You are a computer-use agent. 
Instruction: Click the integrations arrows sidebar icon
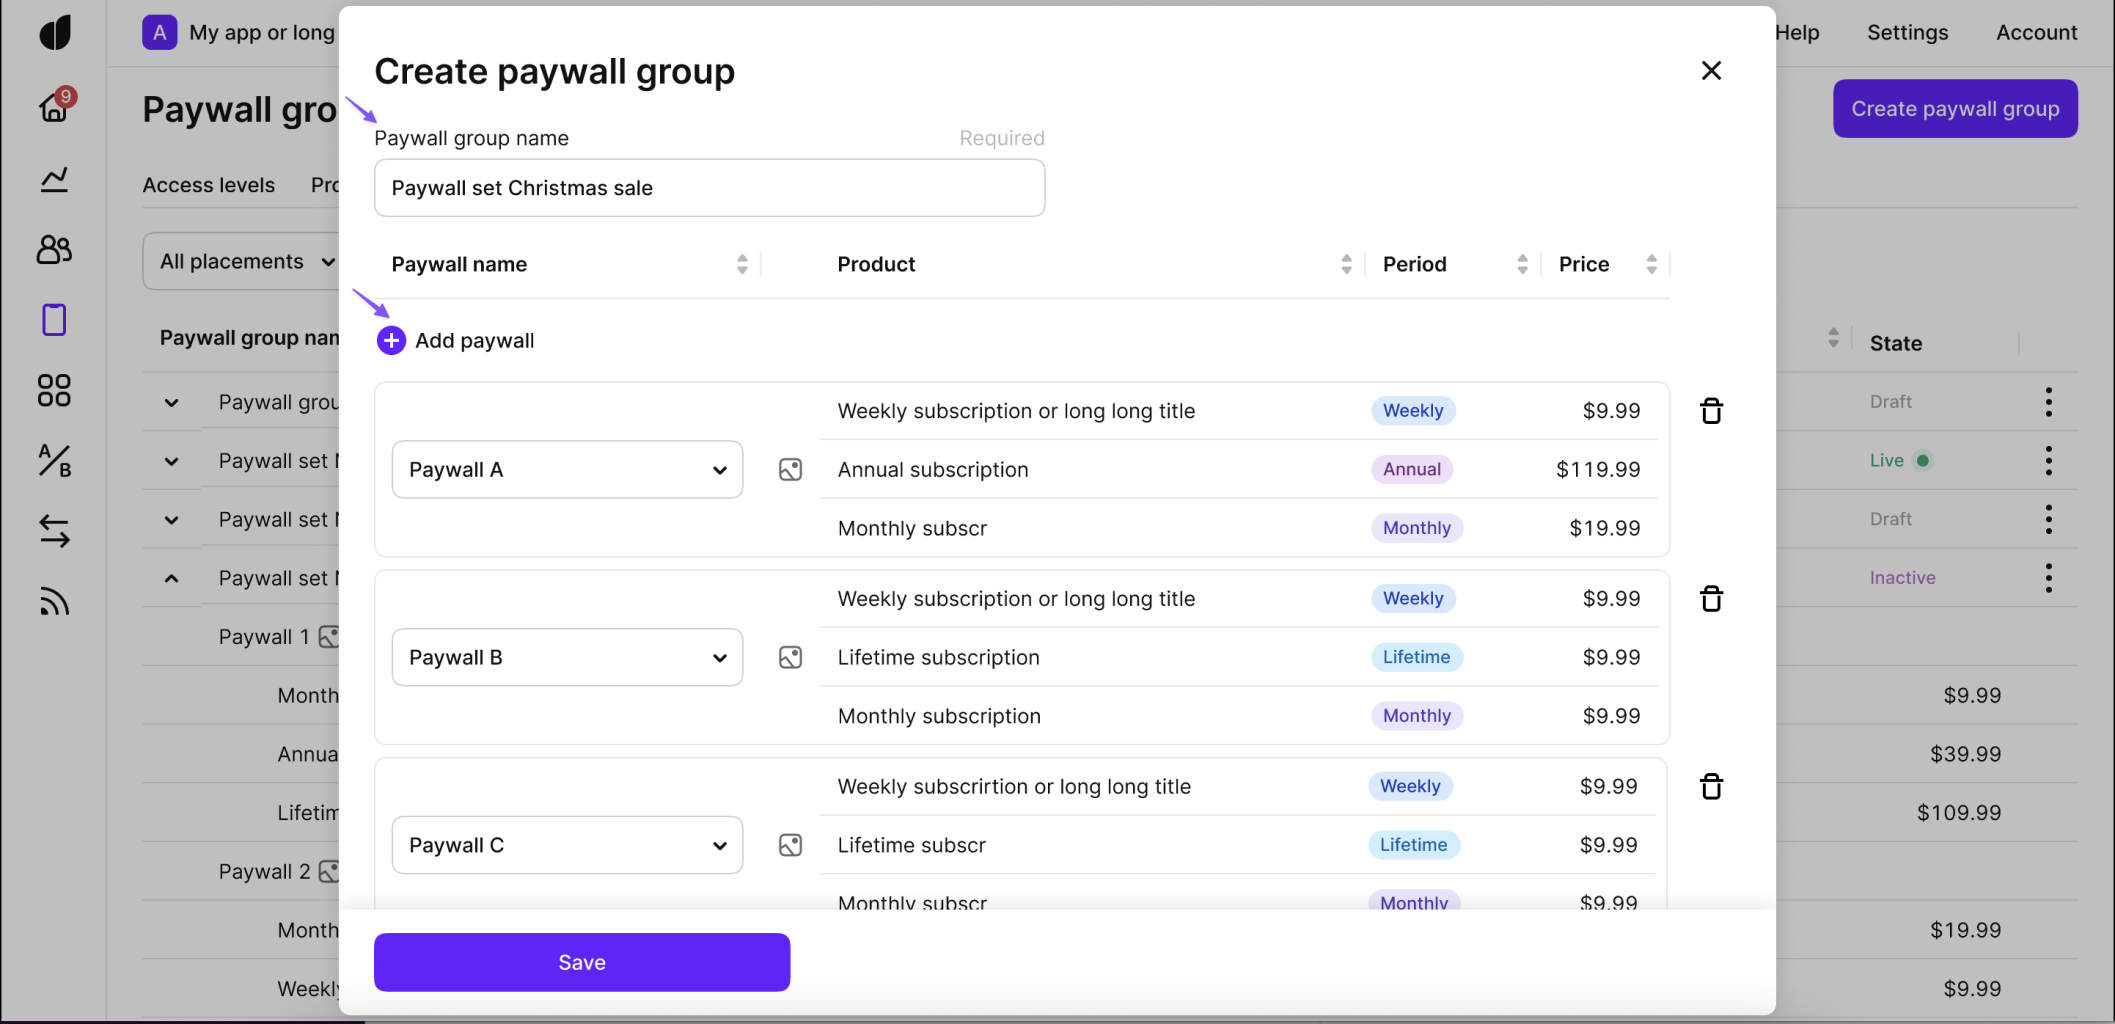point(54,531)
